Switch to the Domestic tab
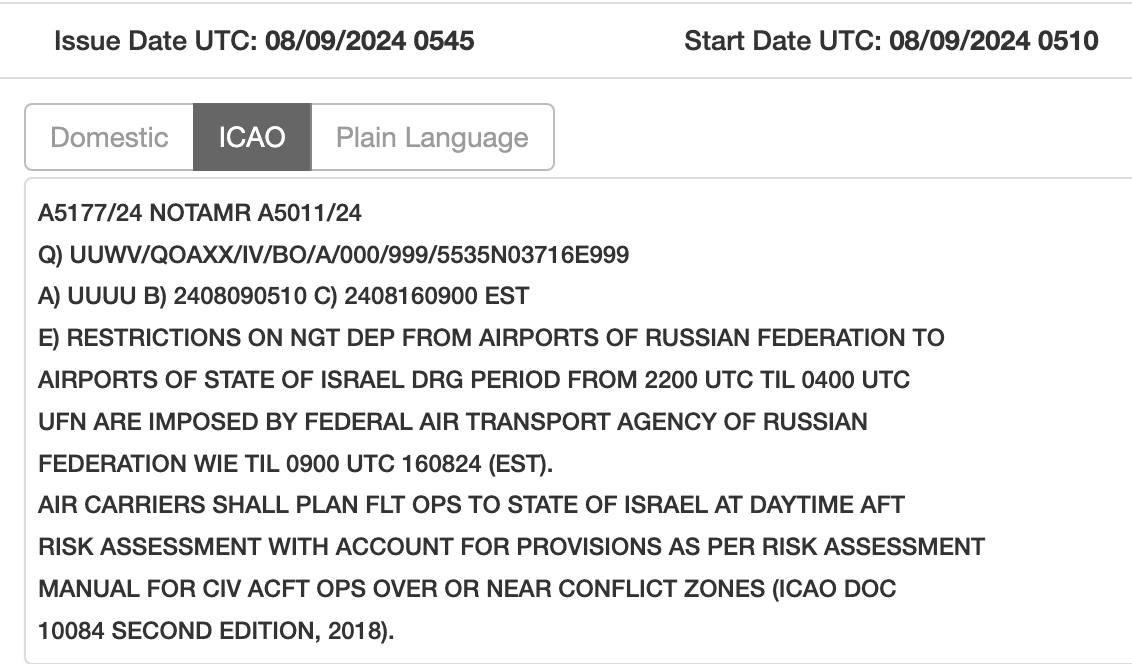 pyautogui.click(x=109, y=137)
